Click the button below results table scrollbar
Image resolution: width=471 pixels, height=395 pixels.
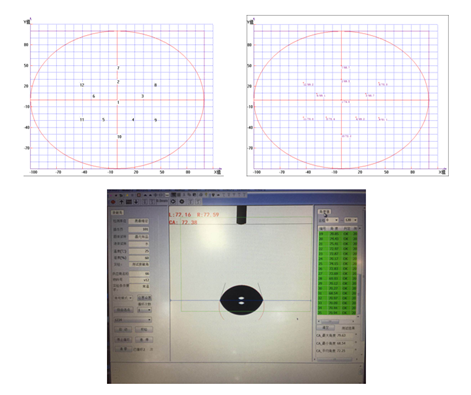tap(326, 328)
